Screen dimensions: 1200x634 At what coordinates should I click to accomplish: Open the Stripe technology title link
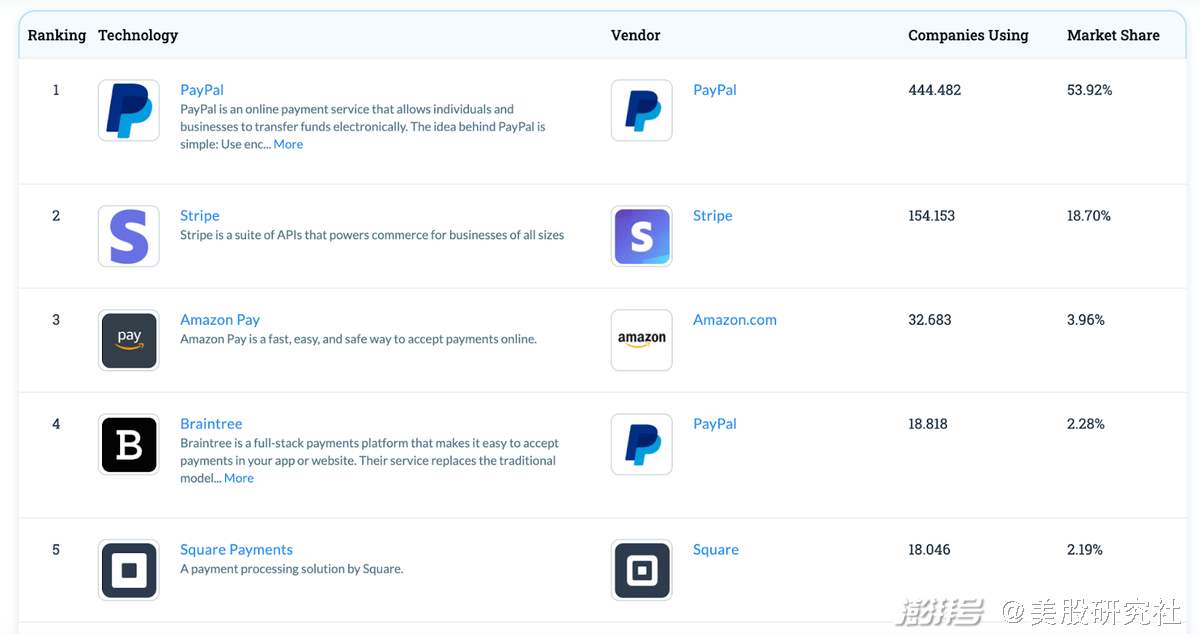[x=200, y=216]
